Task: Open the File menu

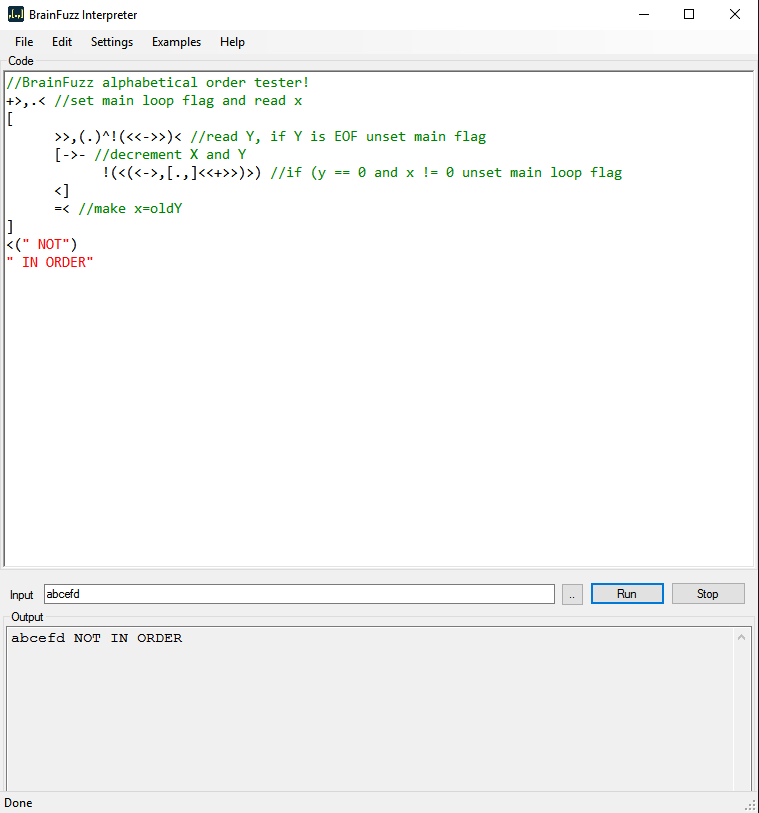Action: (x=24, y=42)
